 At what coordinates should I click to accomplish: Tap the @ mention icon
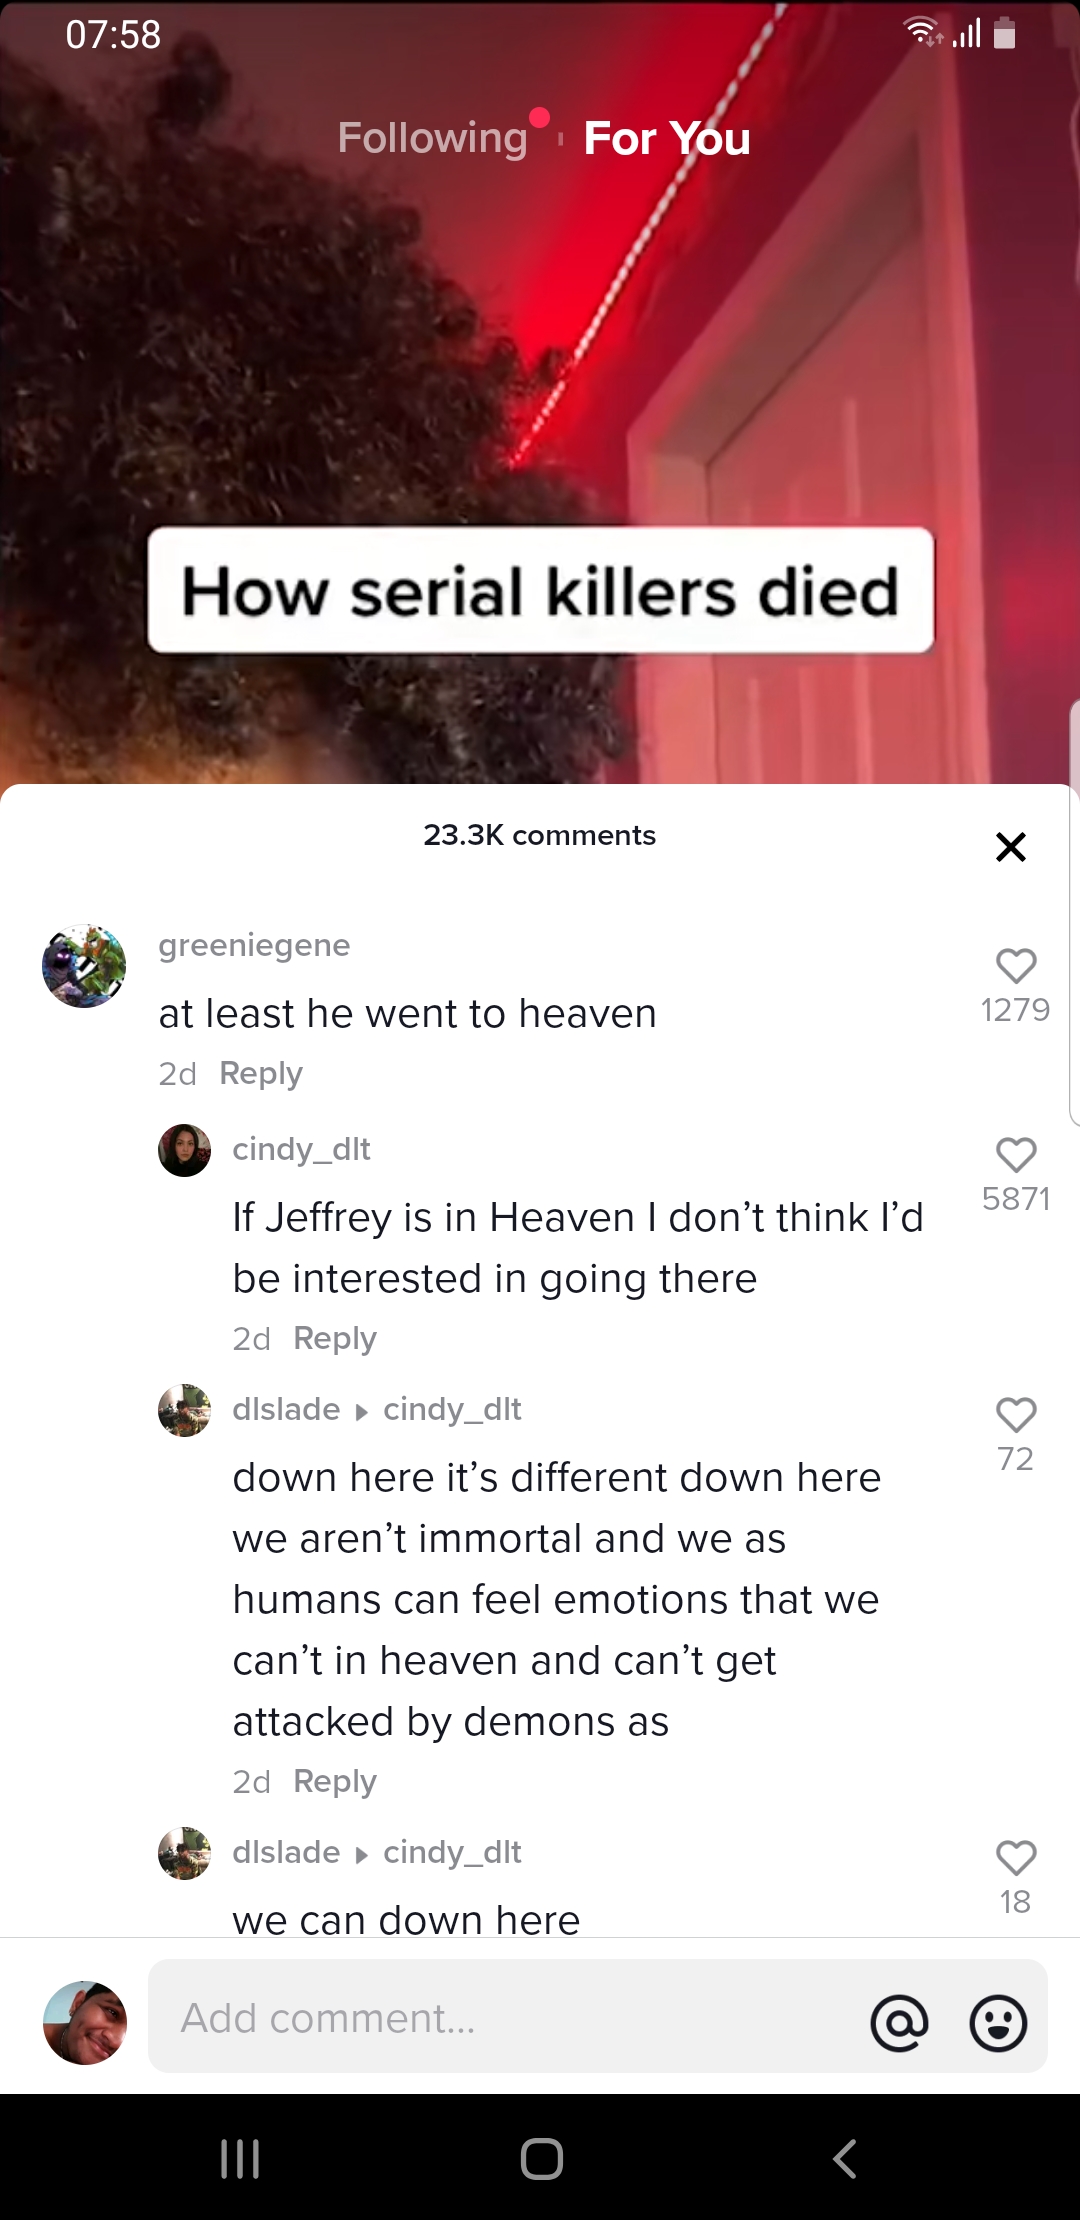pos(898,2022)
